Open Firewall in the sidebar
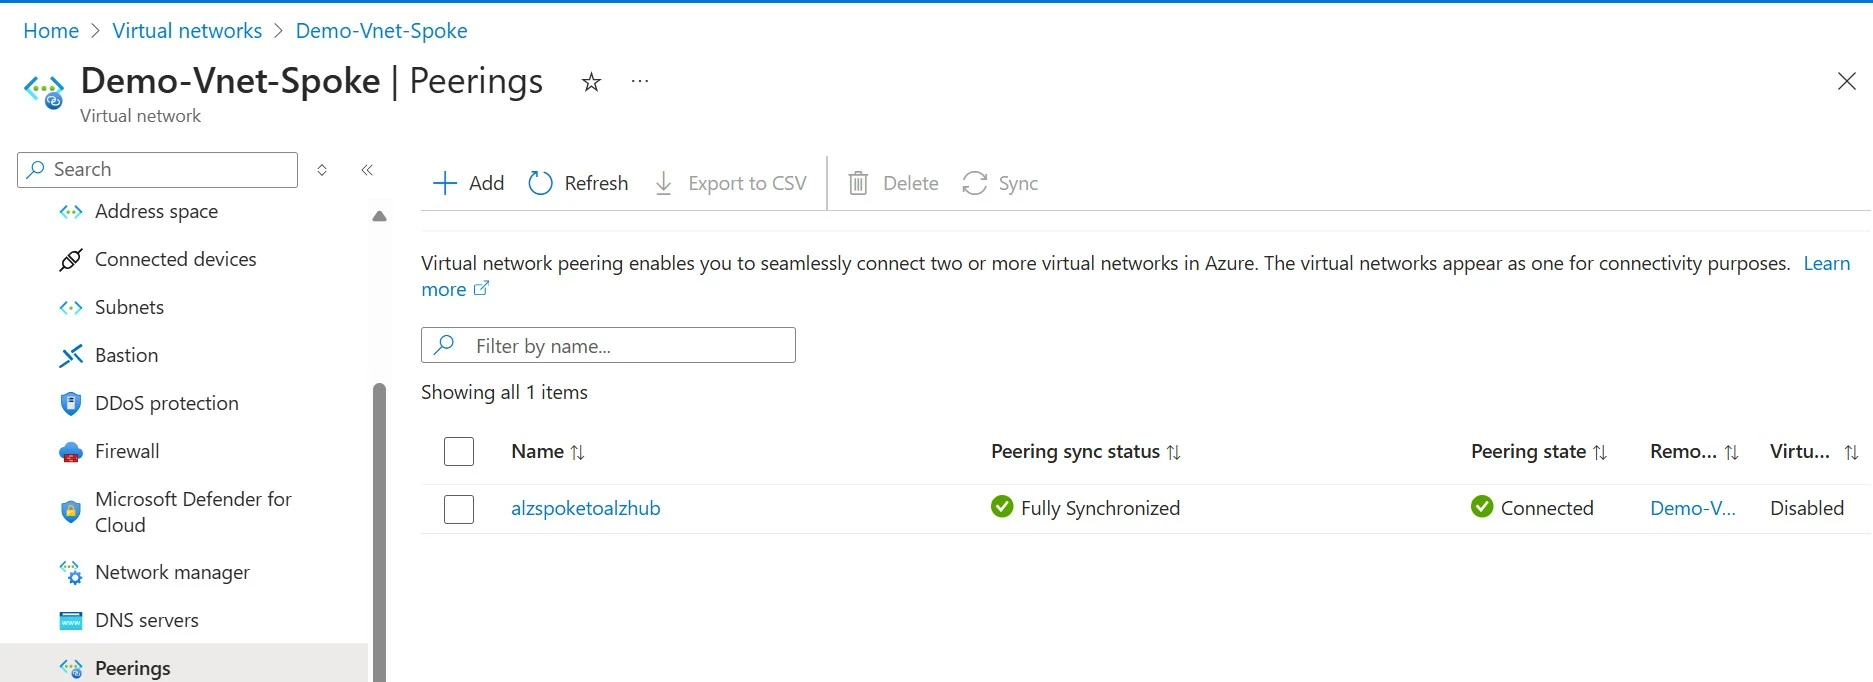The width and height of the screenshot is (1873, 682). point(127,451)
